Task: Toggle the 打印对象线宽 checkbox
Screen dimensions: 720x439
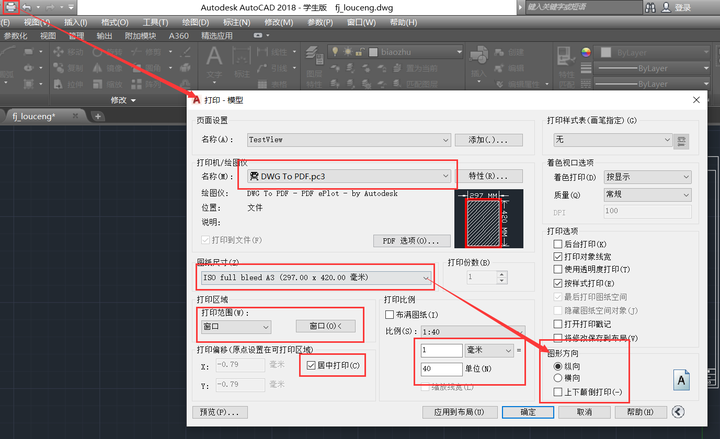Action: pyautogui.click(x=558, y=256)
